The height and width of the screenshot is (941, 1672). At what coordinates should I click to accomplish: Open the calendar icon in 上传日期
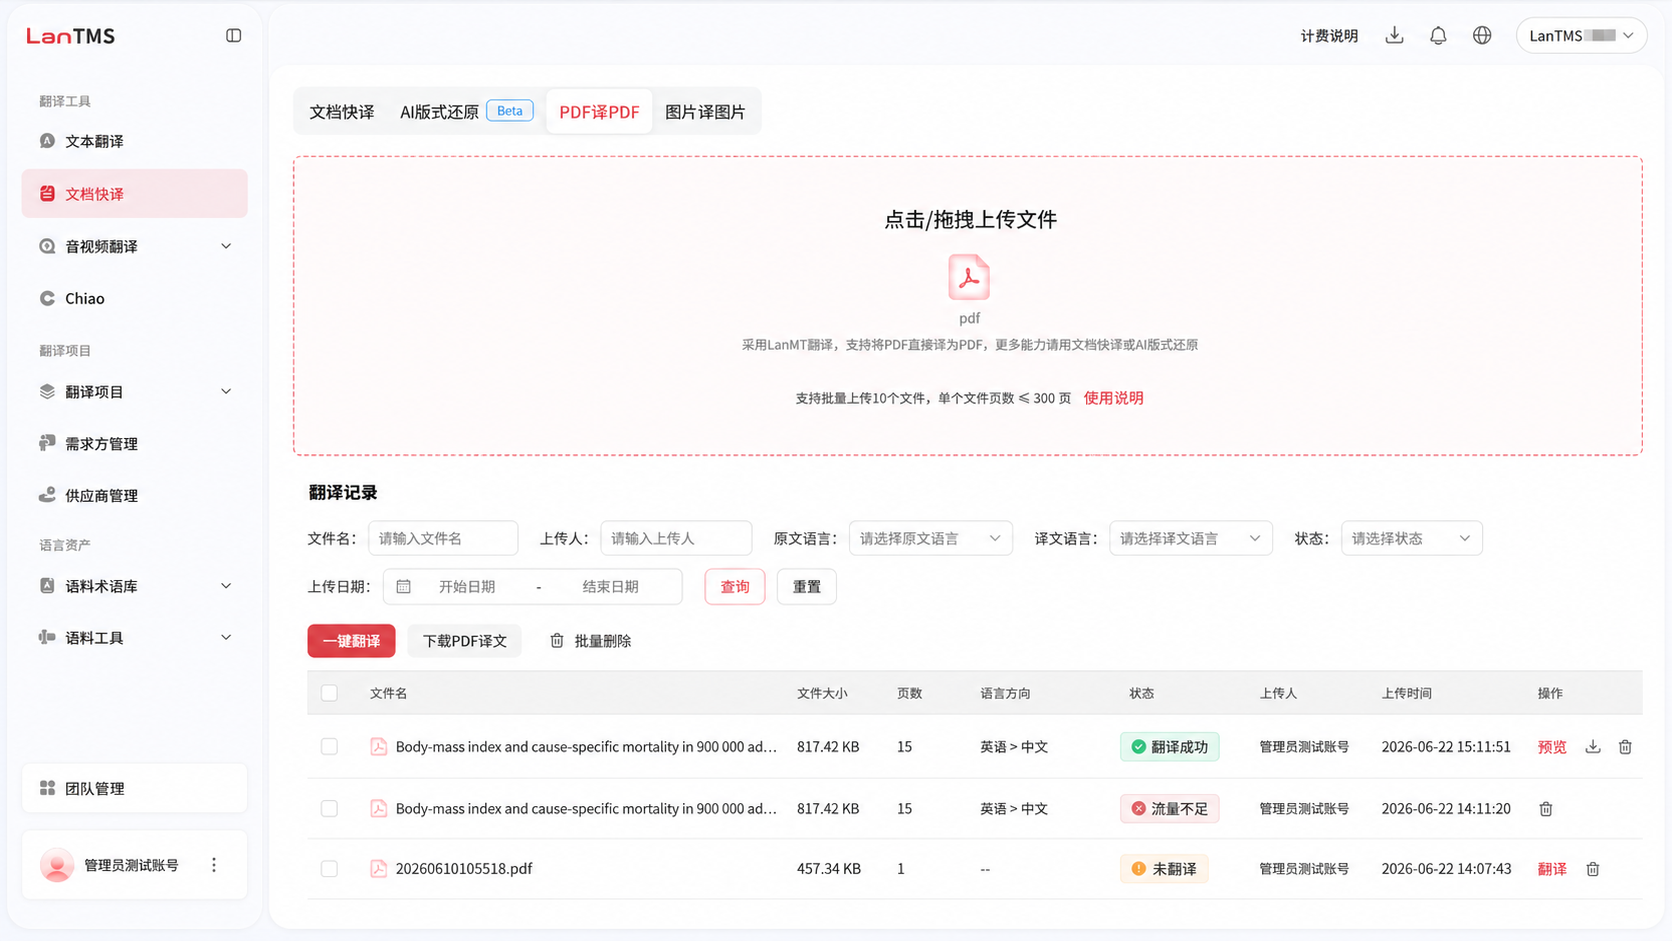(x=403, y=587)
